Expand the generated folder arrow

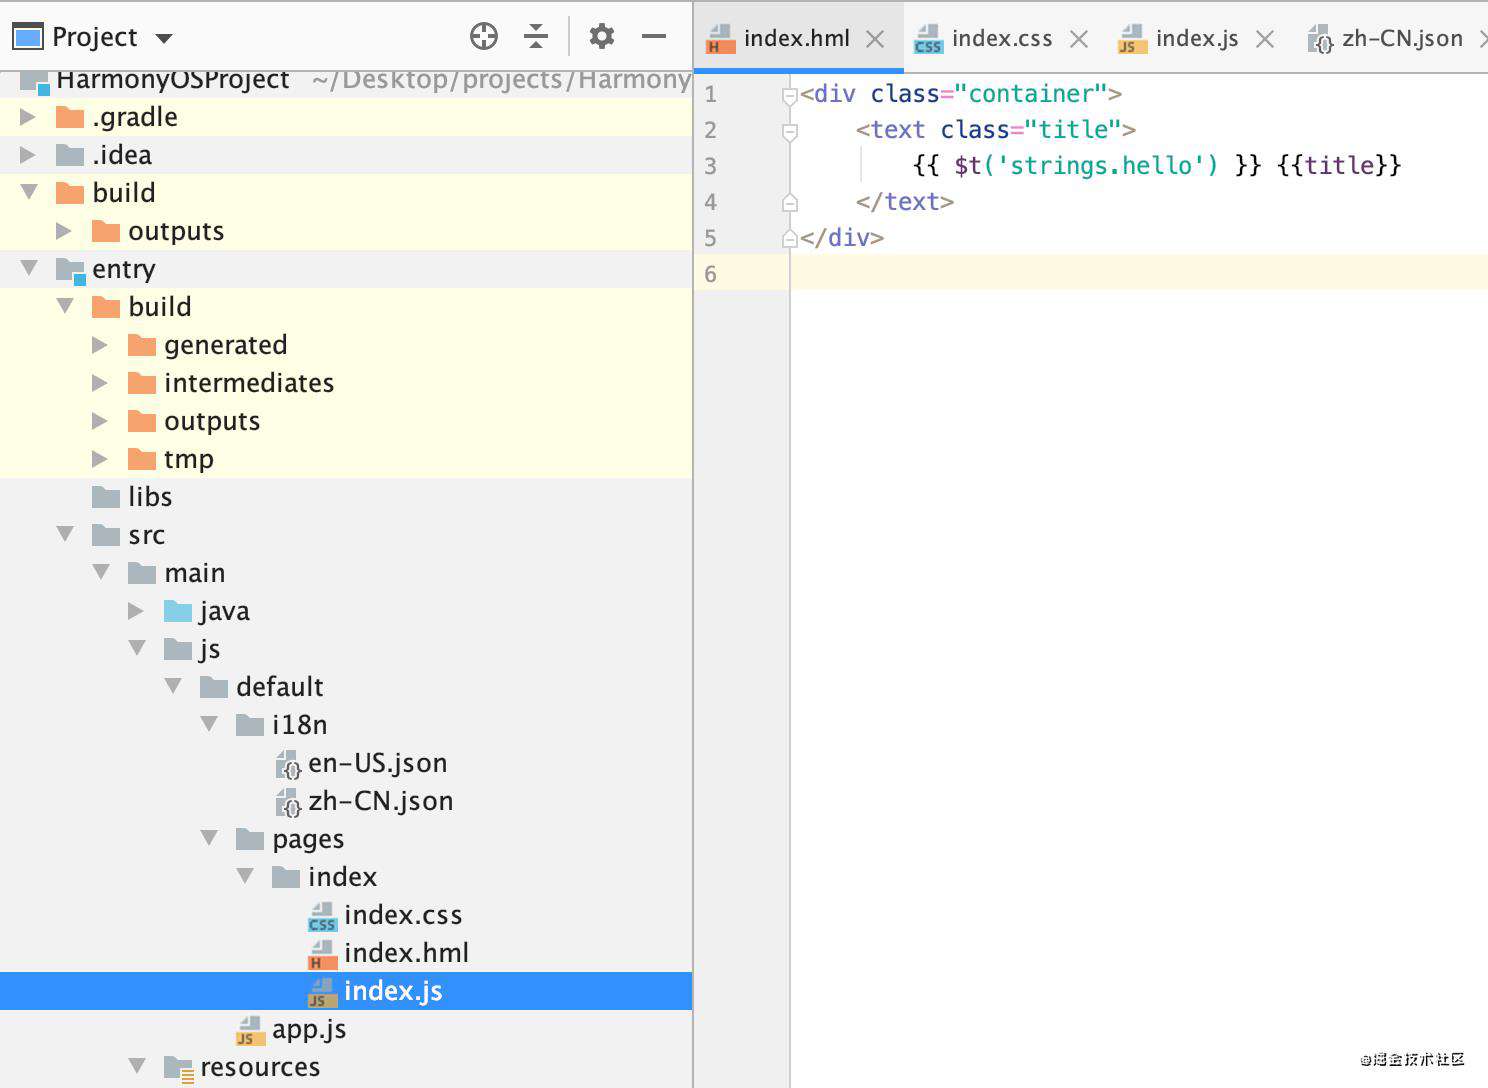100,345
